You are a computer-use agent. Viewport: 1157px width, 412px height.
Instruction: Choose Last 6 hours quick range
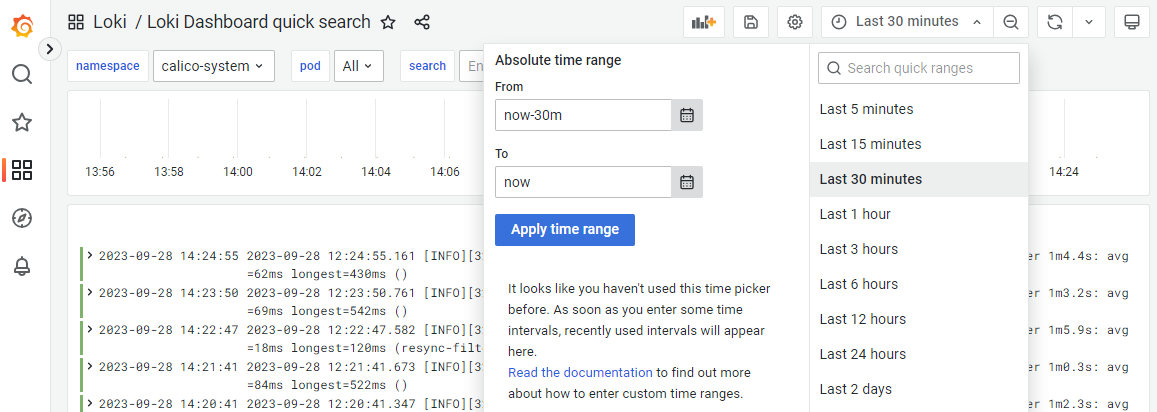858,284
